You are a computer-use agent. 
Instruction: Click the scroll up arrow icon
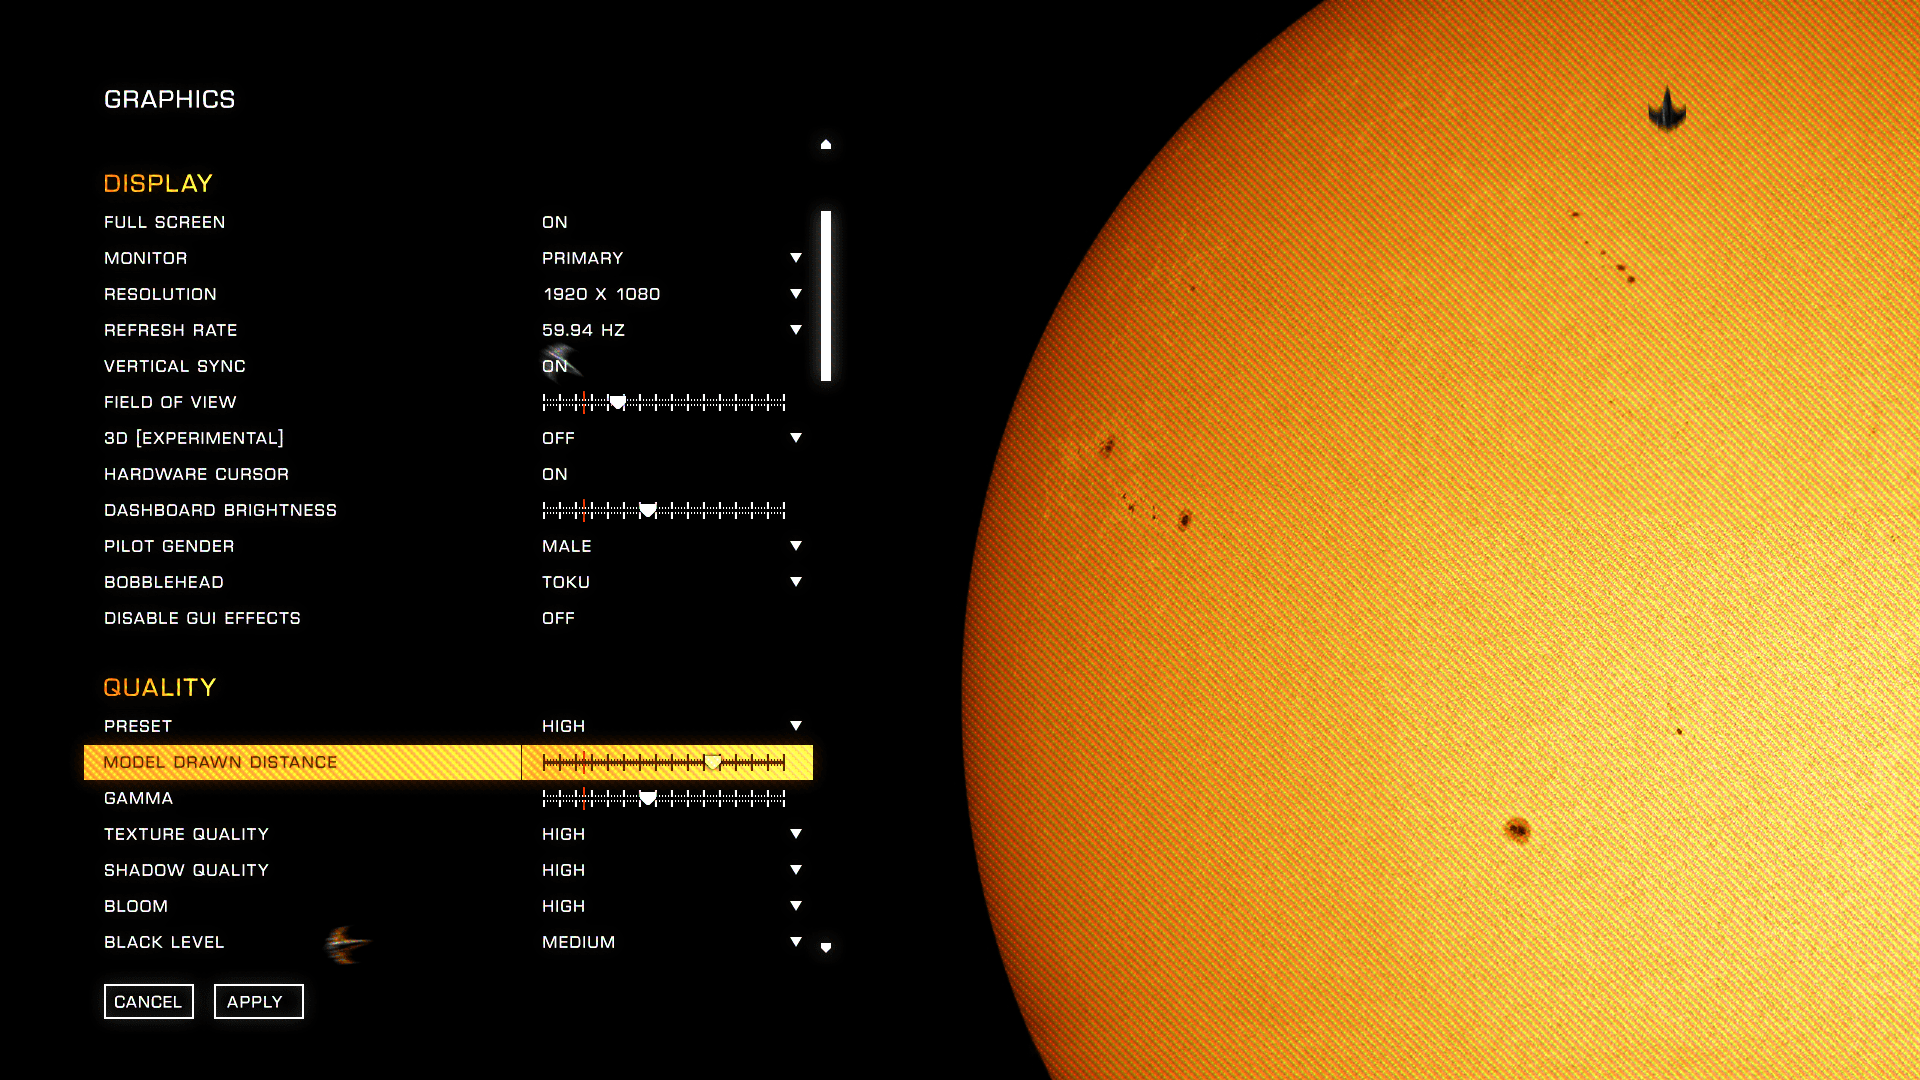pos(826,144)
